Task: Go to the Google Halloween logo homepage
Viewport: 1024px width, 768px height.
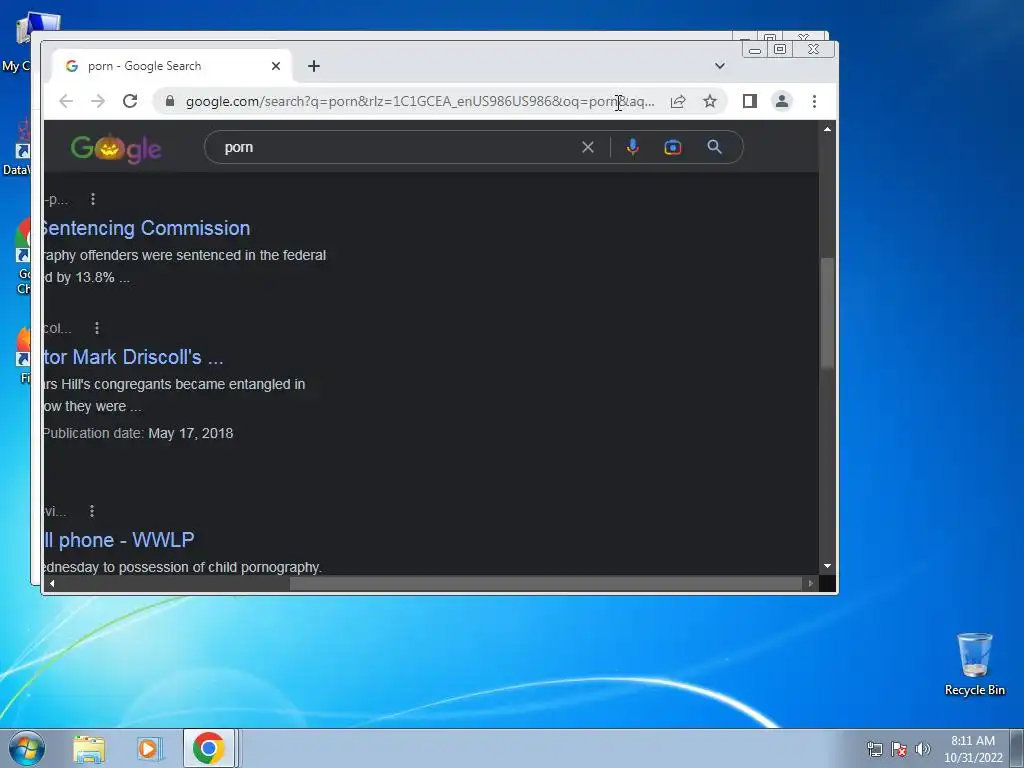Action: point(116,148)
